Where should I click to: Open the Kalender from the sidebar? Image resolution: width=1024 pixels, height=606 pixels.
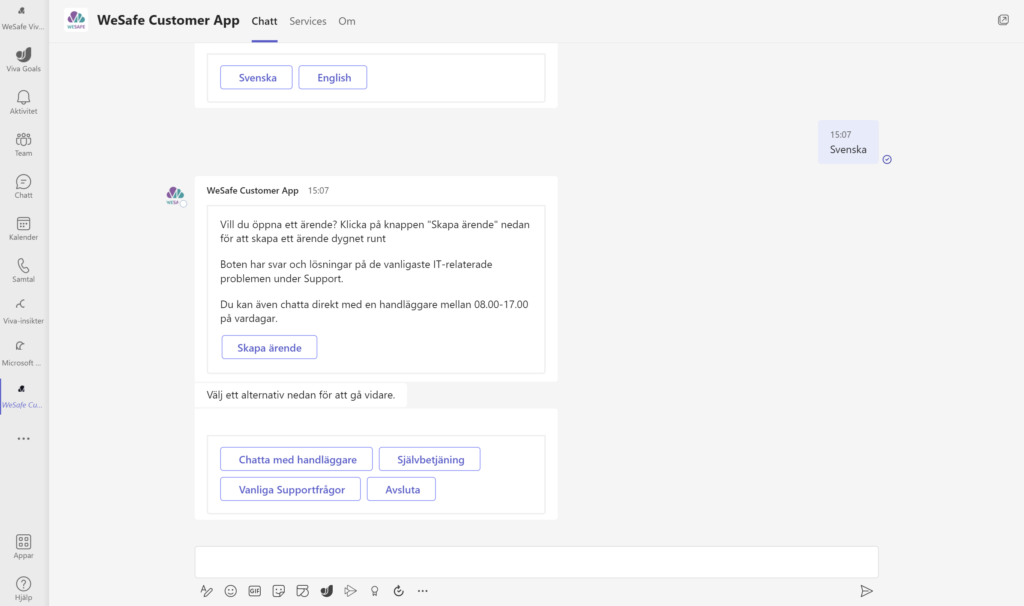coord(22,228)
